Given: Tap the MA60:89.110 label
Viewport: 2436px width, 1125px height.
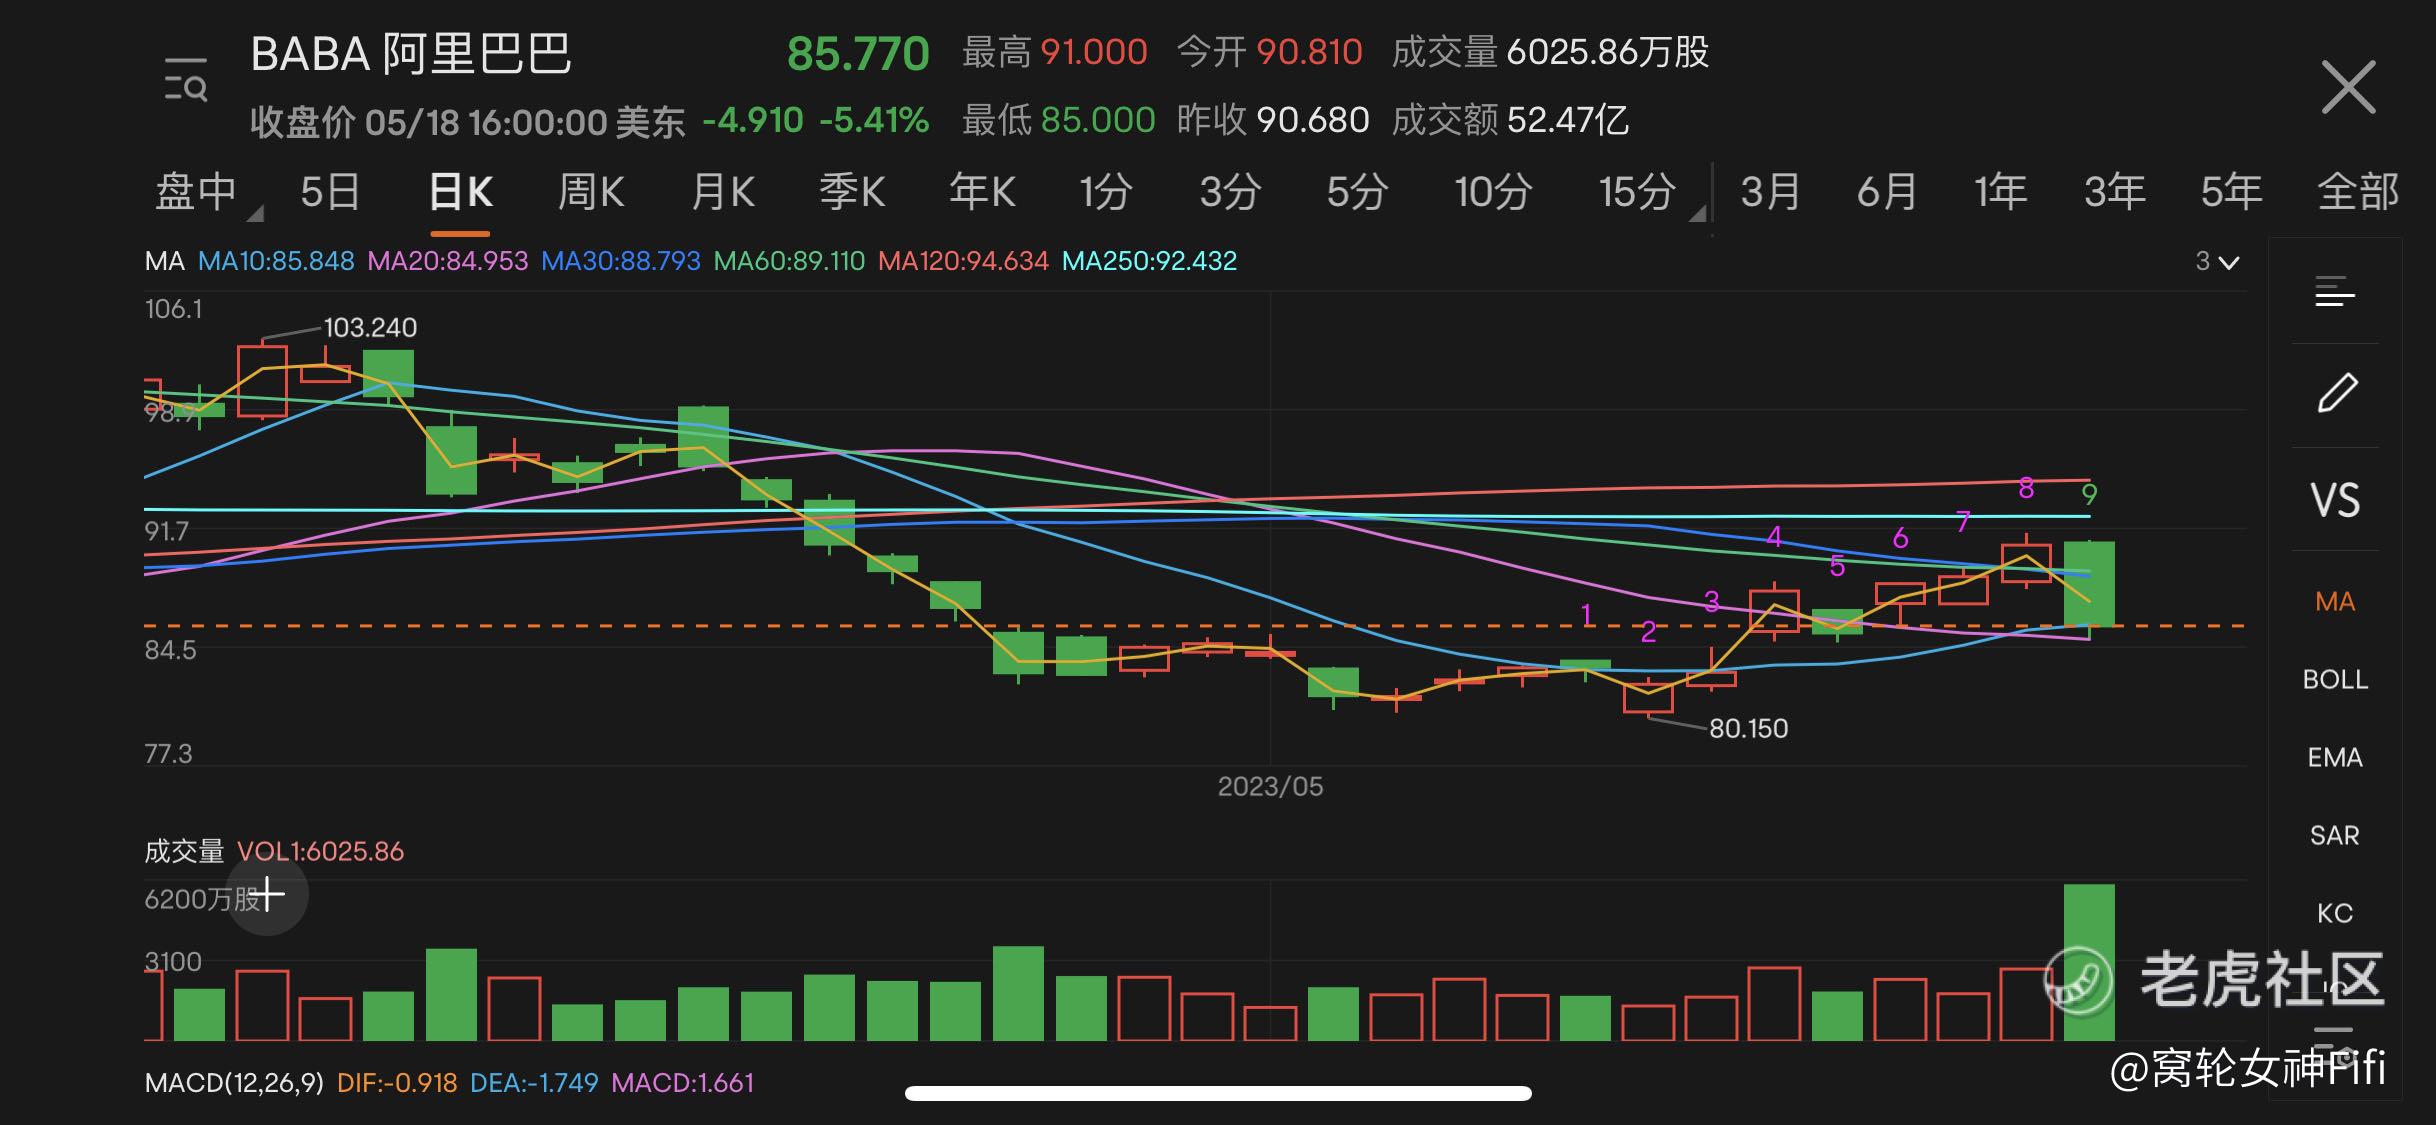Looking at the screenshot, I should point(789,261).
